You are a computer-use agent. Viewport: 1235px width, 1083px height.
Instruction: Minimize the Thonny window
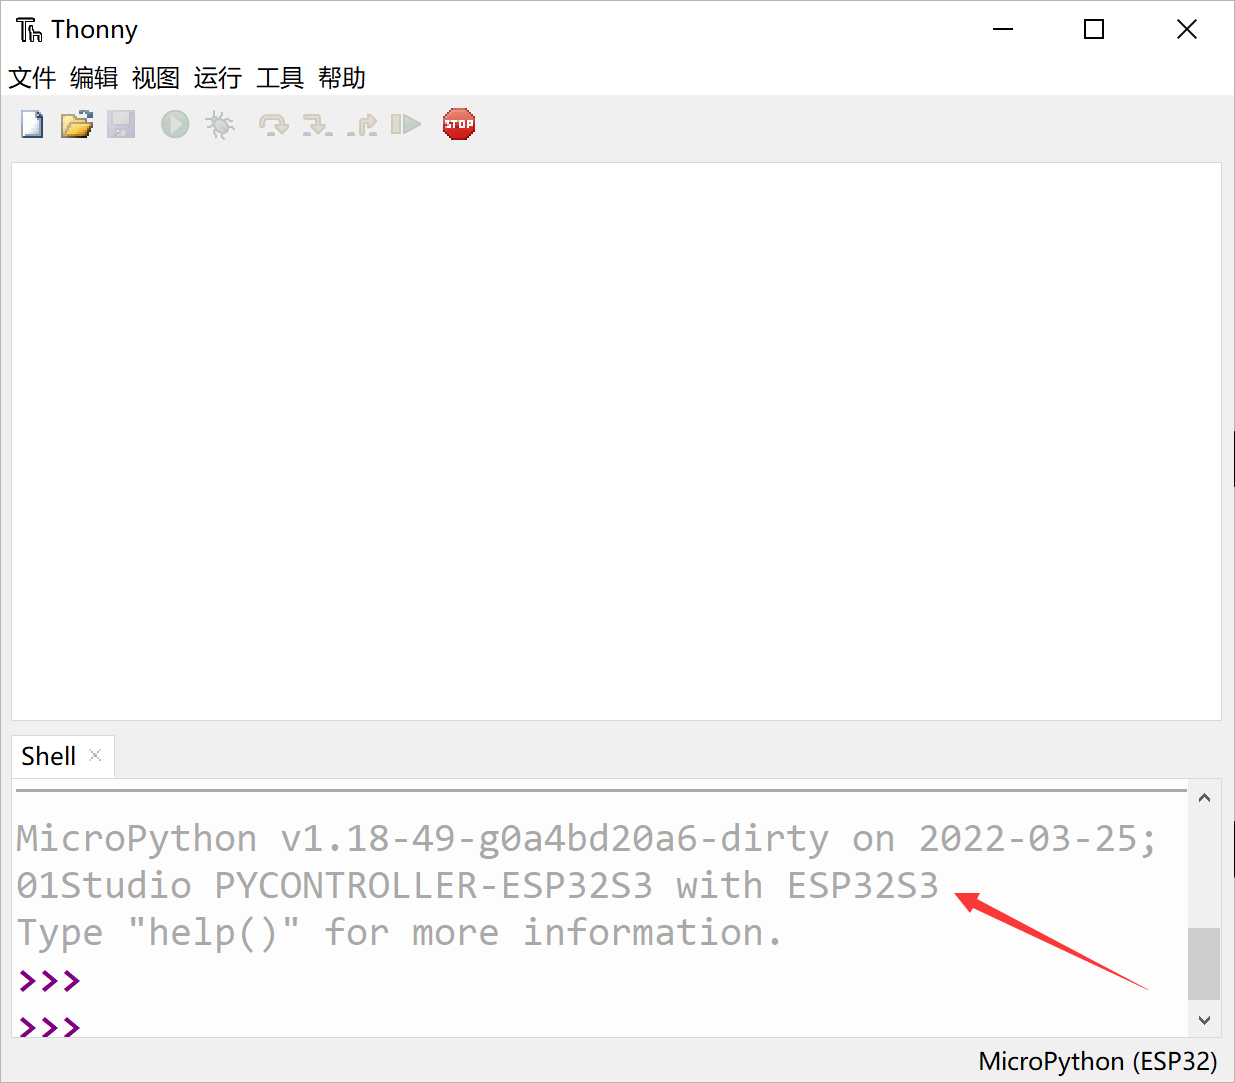(x=1003, y=30)
